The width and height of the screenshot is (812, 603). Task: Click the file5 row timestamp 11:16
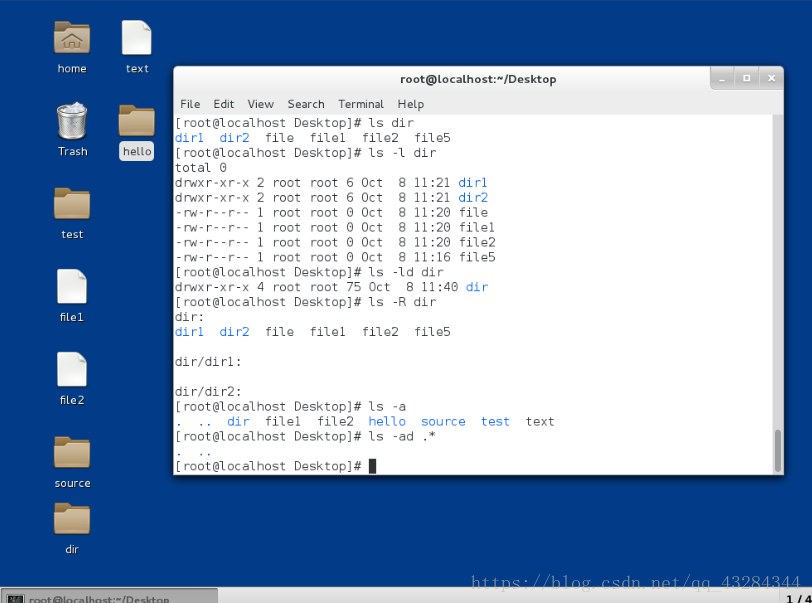432,257
